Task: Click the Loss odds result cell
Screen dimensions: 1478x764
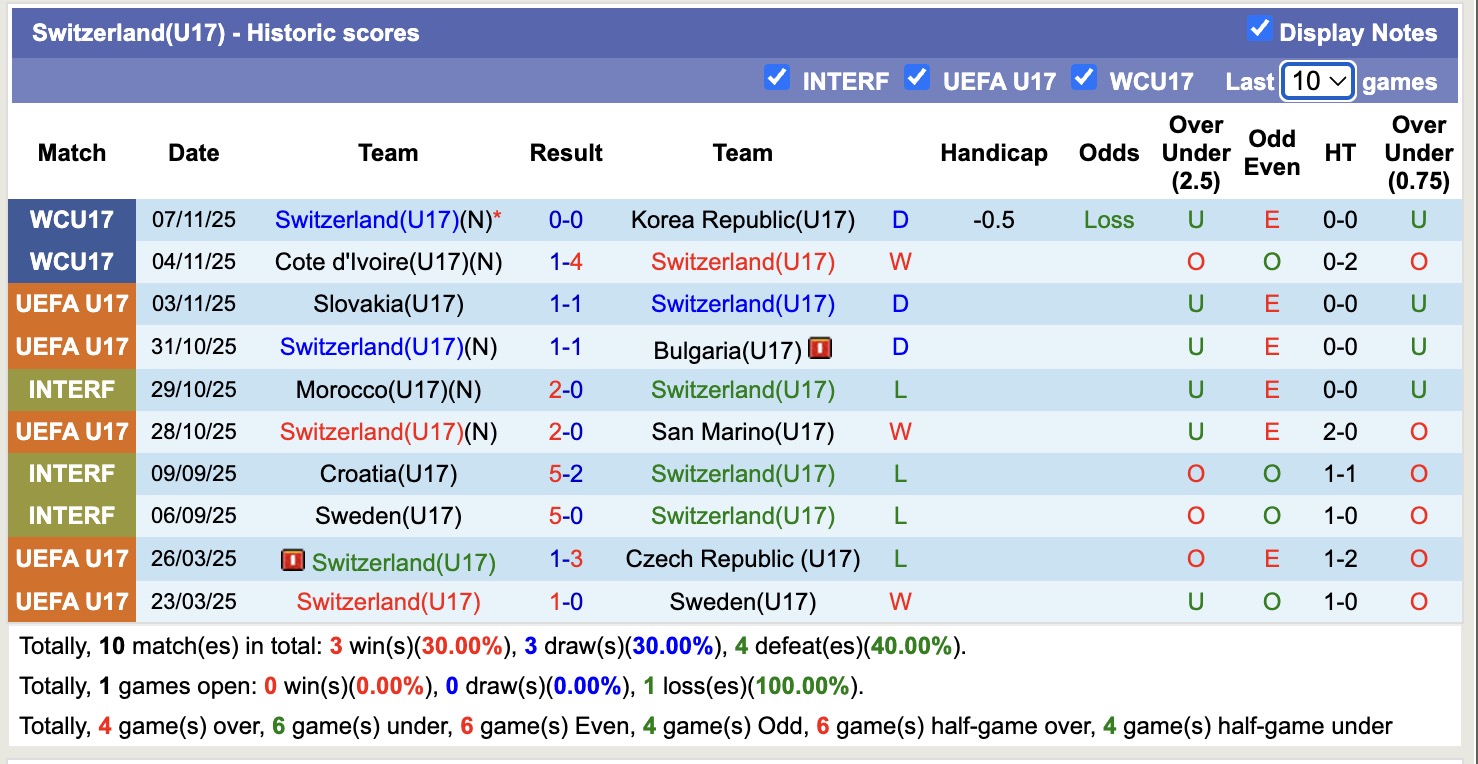Action: [1108, 220]
